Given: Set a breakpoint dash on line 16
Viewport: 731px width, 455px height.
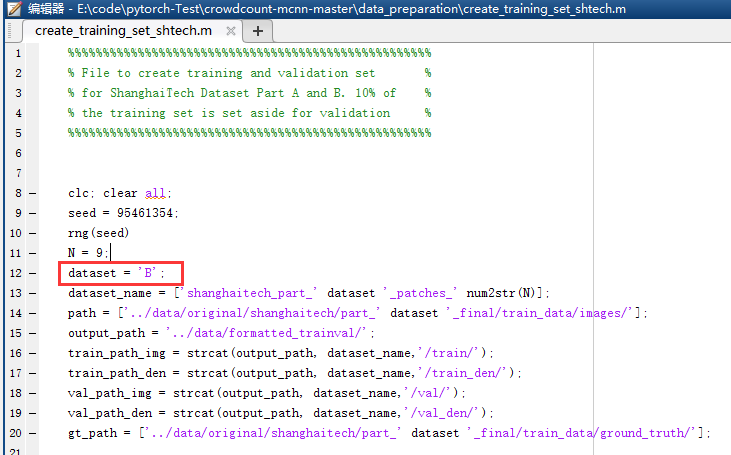Looking at the screenshot, I should click(33, 353).
